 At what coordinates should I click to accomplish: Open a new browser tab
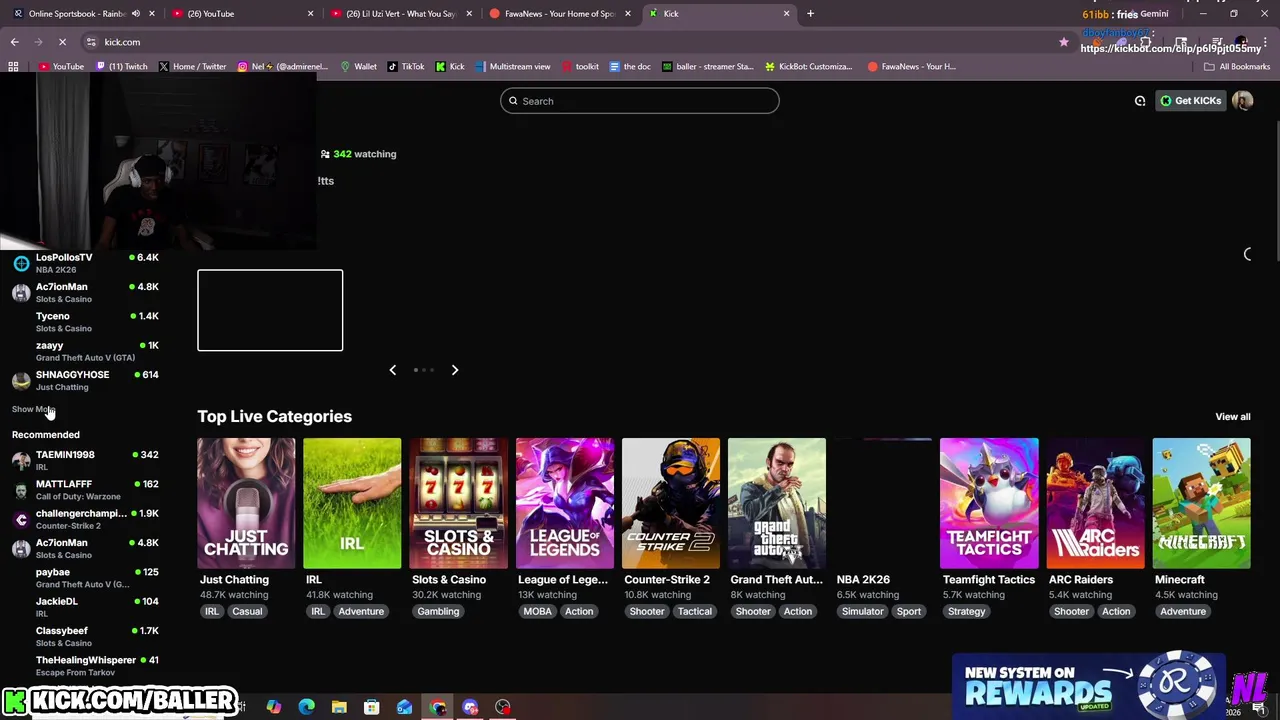[810, 14]
